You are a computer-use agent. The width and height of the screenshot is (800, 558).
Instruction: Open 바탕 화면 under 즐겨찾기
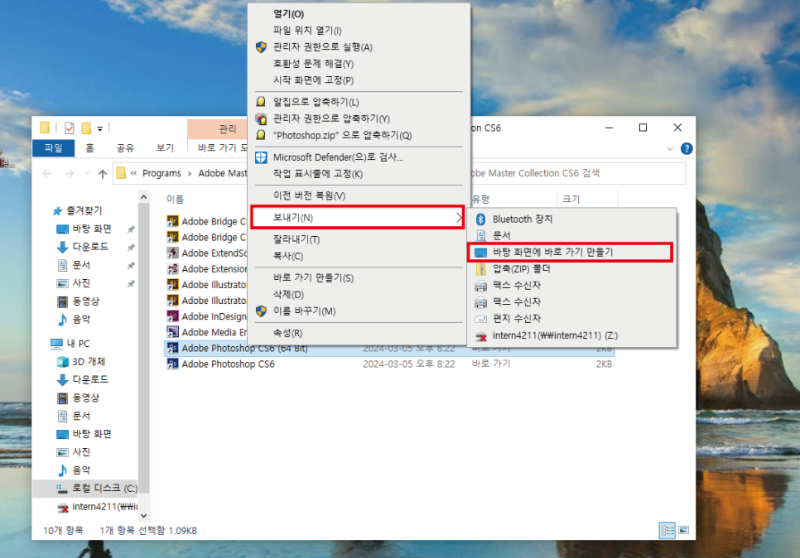[91, 229]
